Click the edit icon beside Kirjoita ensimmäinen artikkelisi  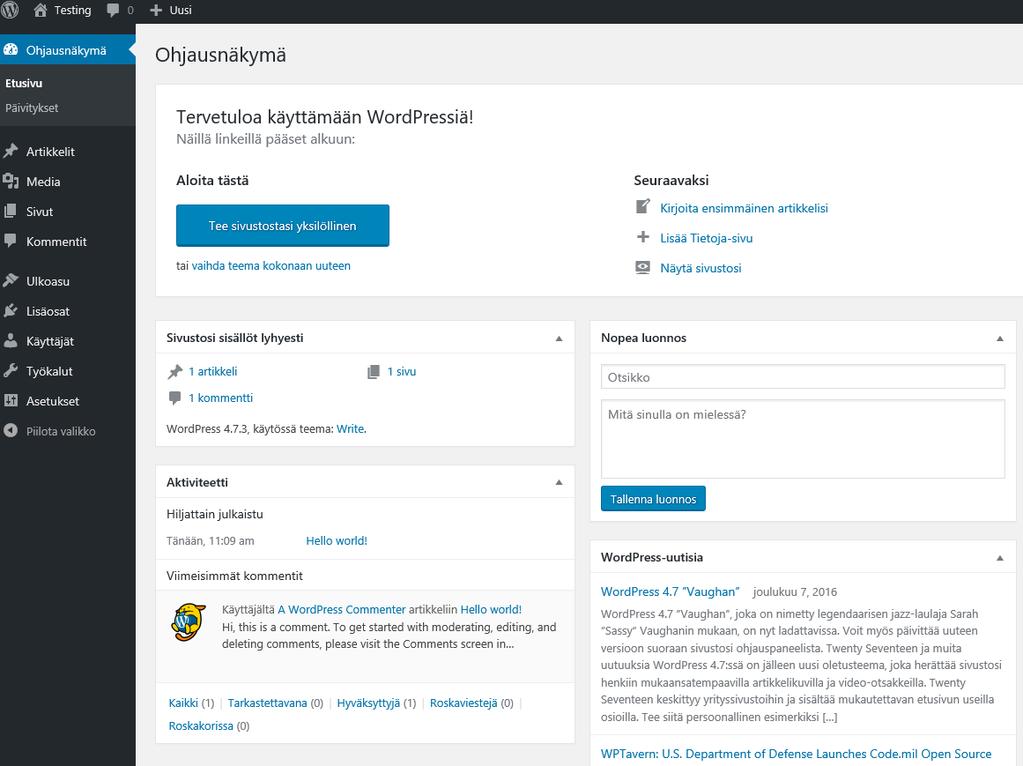[643, 207]
